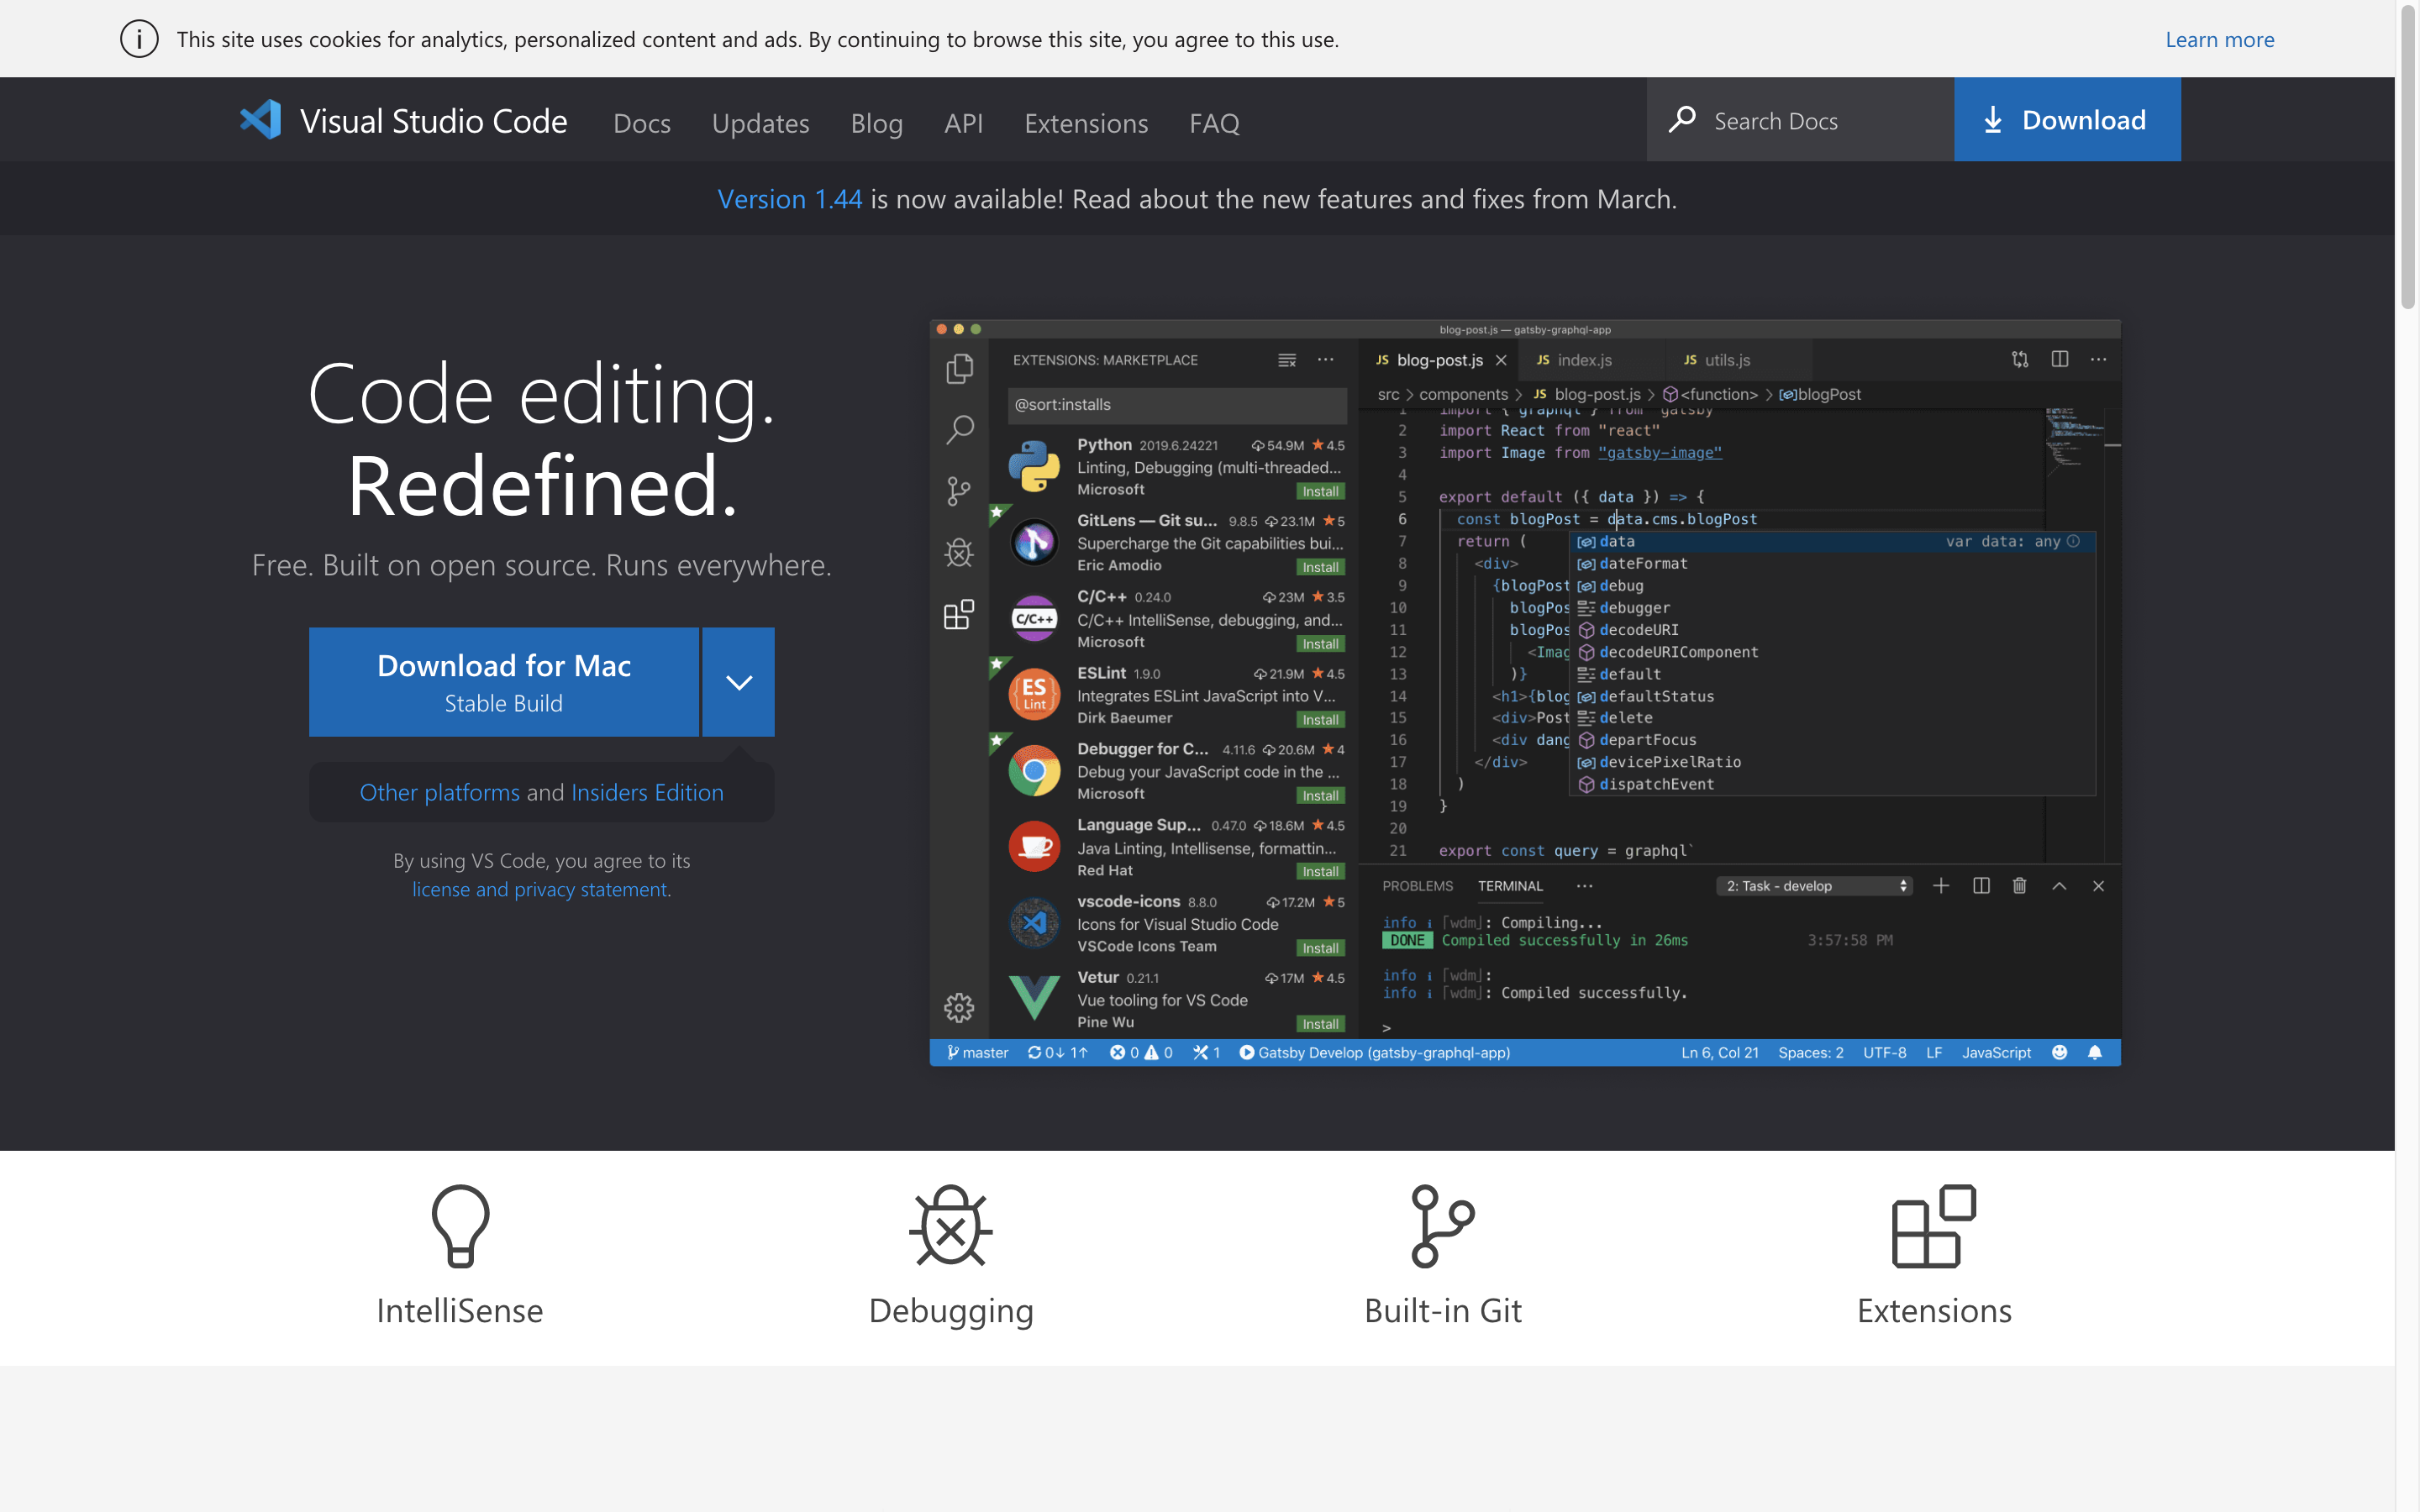Open the Updates navigation item
The image size is (2420, 1512).
click(x=760, y=123)
